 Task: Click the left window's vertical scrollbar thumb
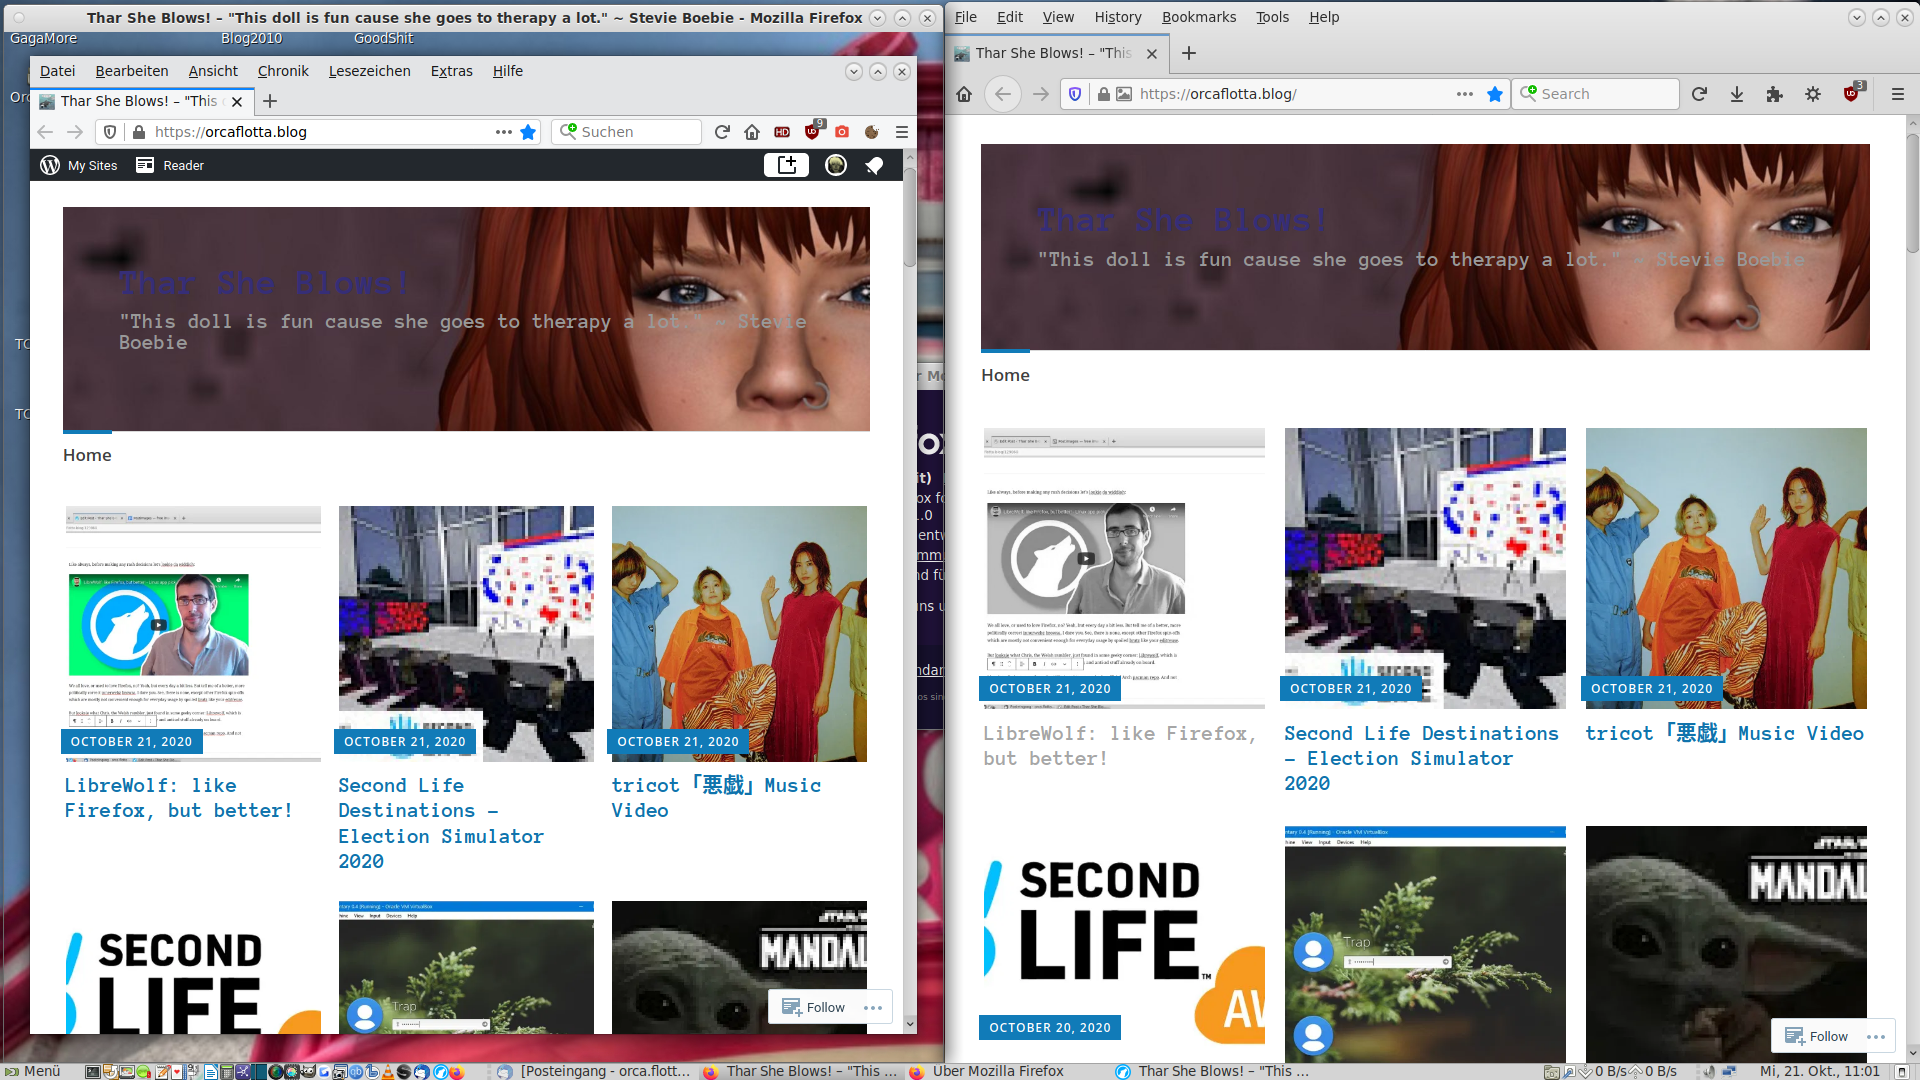910,216
